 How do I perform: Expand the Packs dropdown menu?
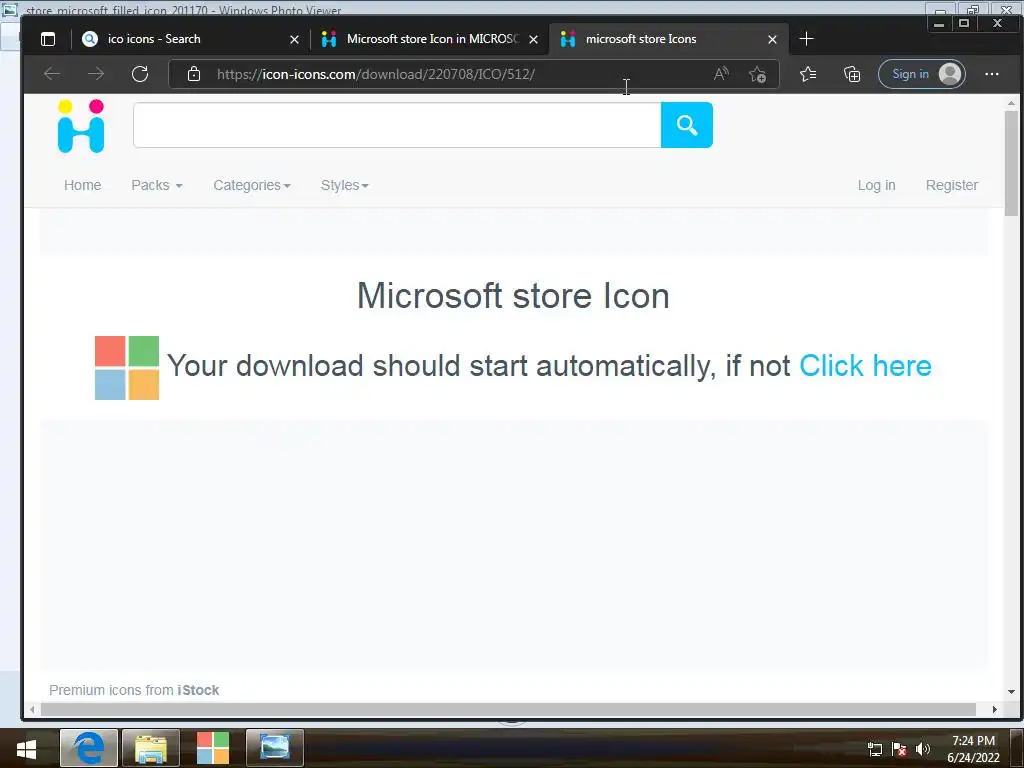tap(157, 185)
